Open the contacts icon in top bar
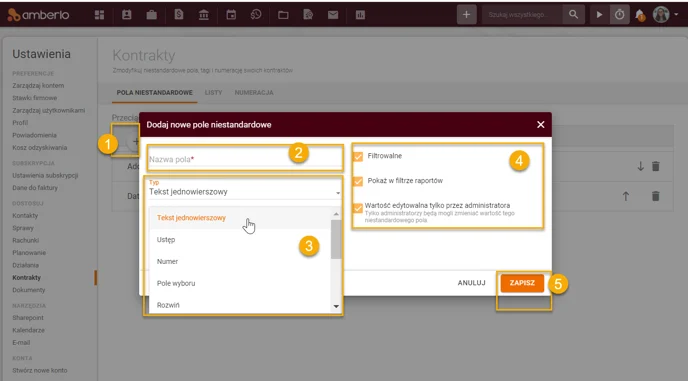The height and width of the screenshot is (381, 688). [127, 15]
